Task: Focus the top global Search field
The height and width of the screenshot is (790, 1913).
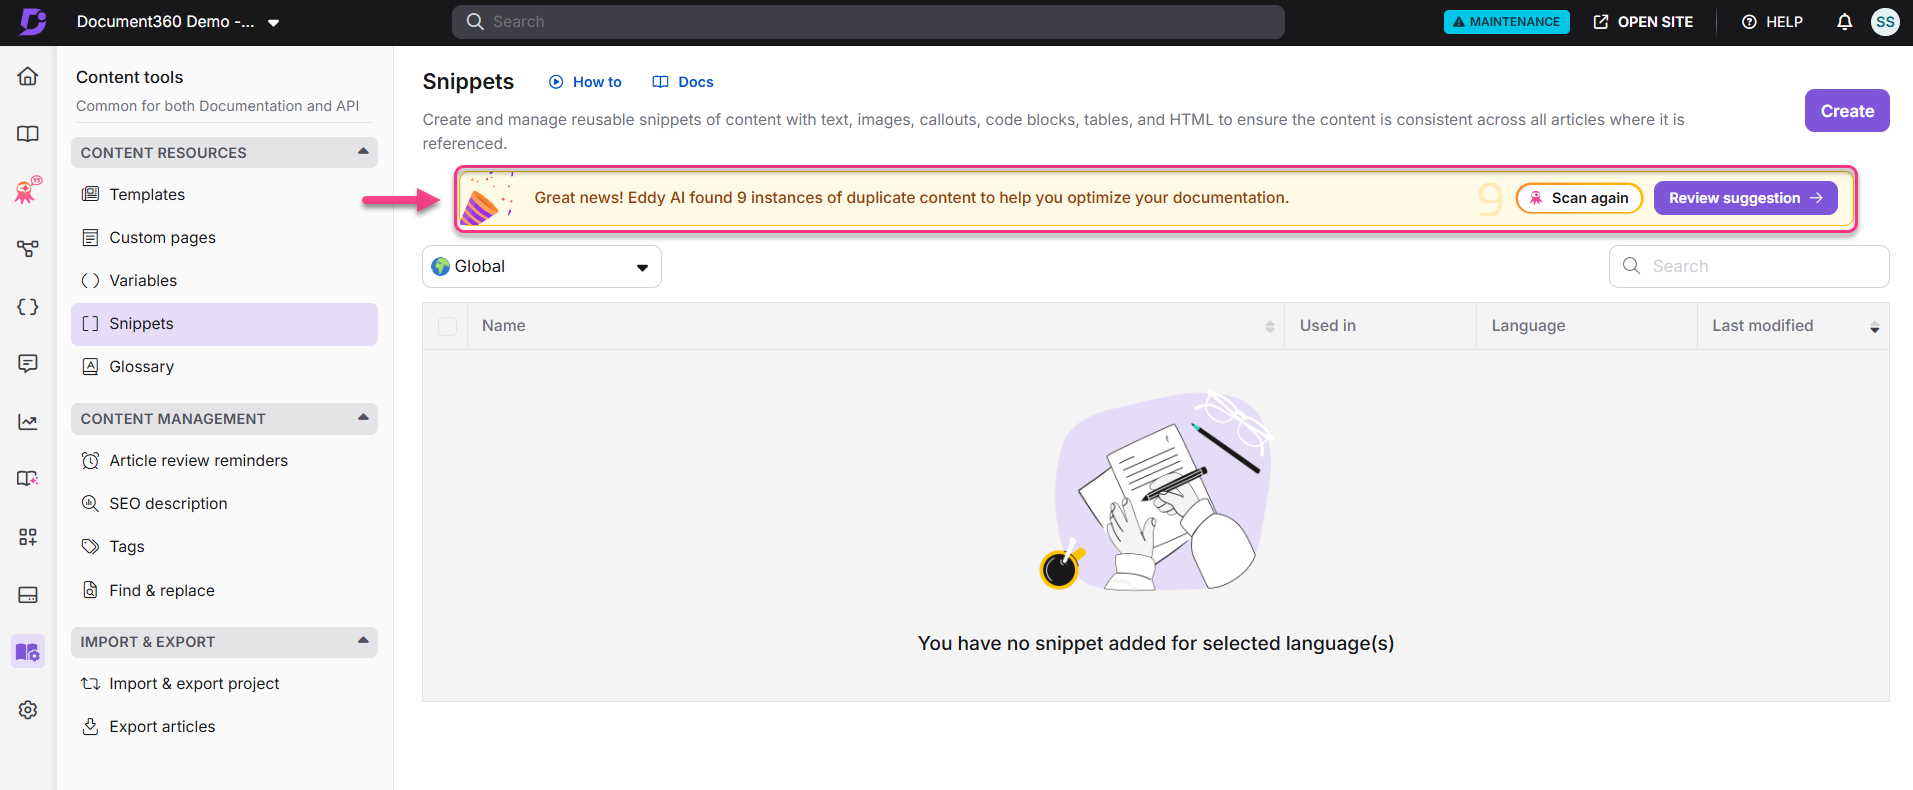Action: click(x=868, y=22)
